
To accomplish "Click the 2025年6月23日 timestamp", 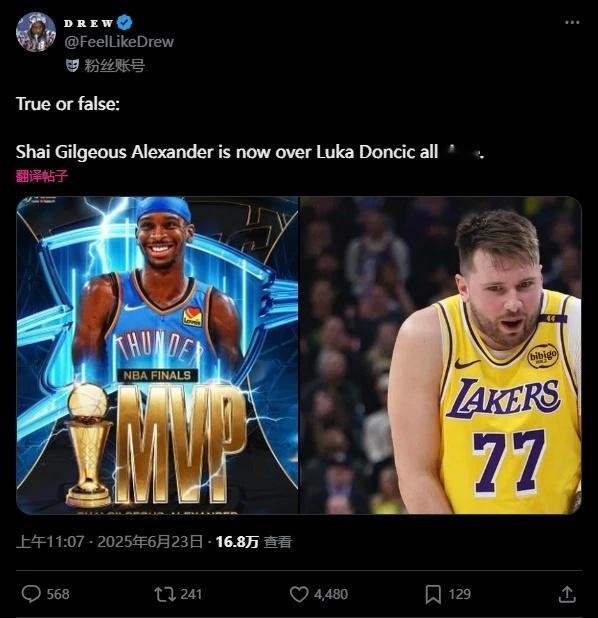I will coord(150,542).
